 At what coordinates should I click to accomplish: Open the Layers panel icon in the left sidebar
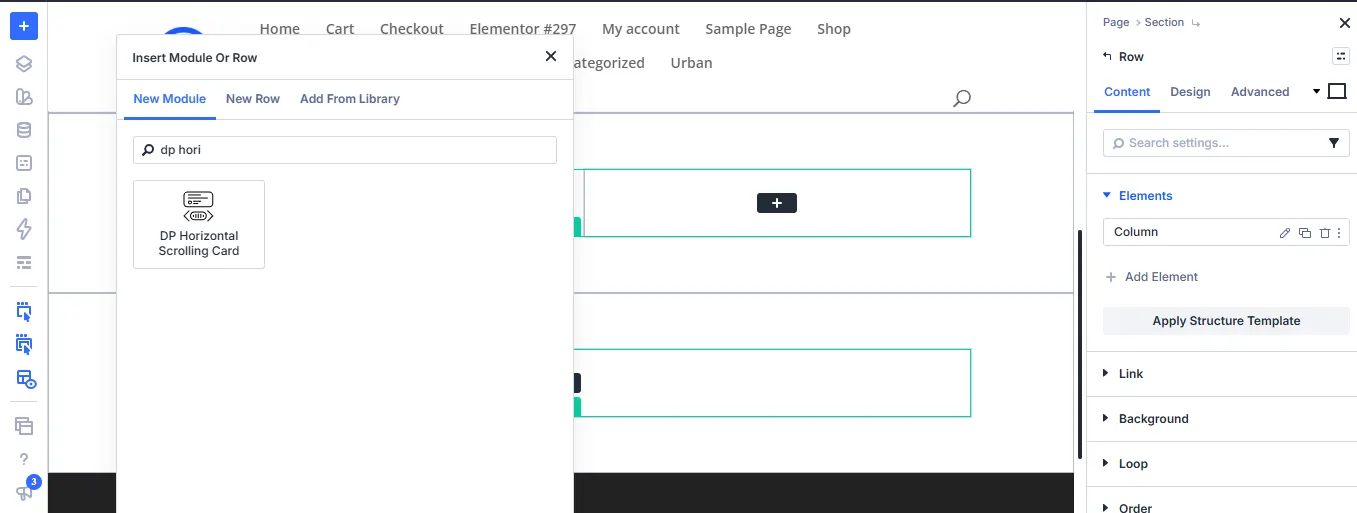point(24,64)
